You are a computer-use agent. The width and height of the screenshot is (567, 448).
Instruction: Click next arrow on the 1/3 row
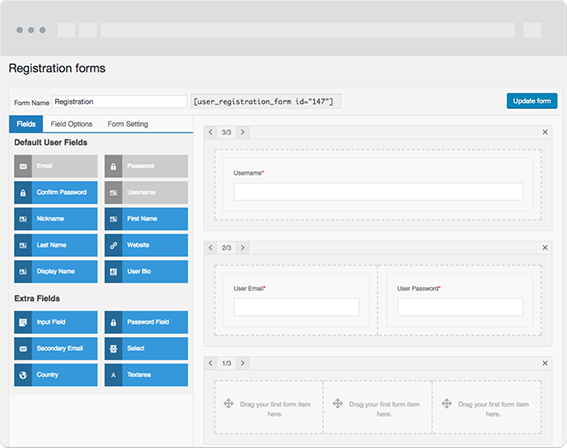pyautogui.click(x=243, y=363)
